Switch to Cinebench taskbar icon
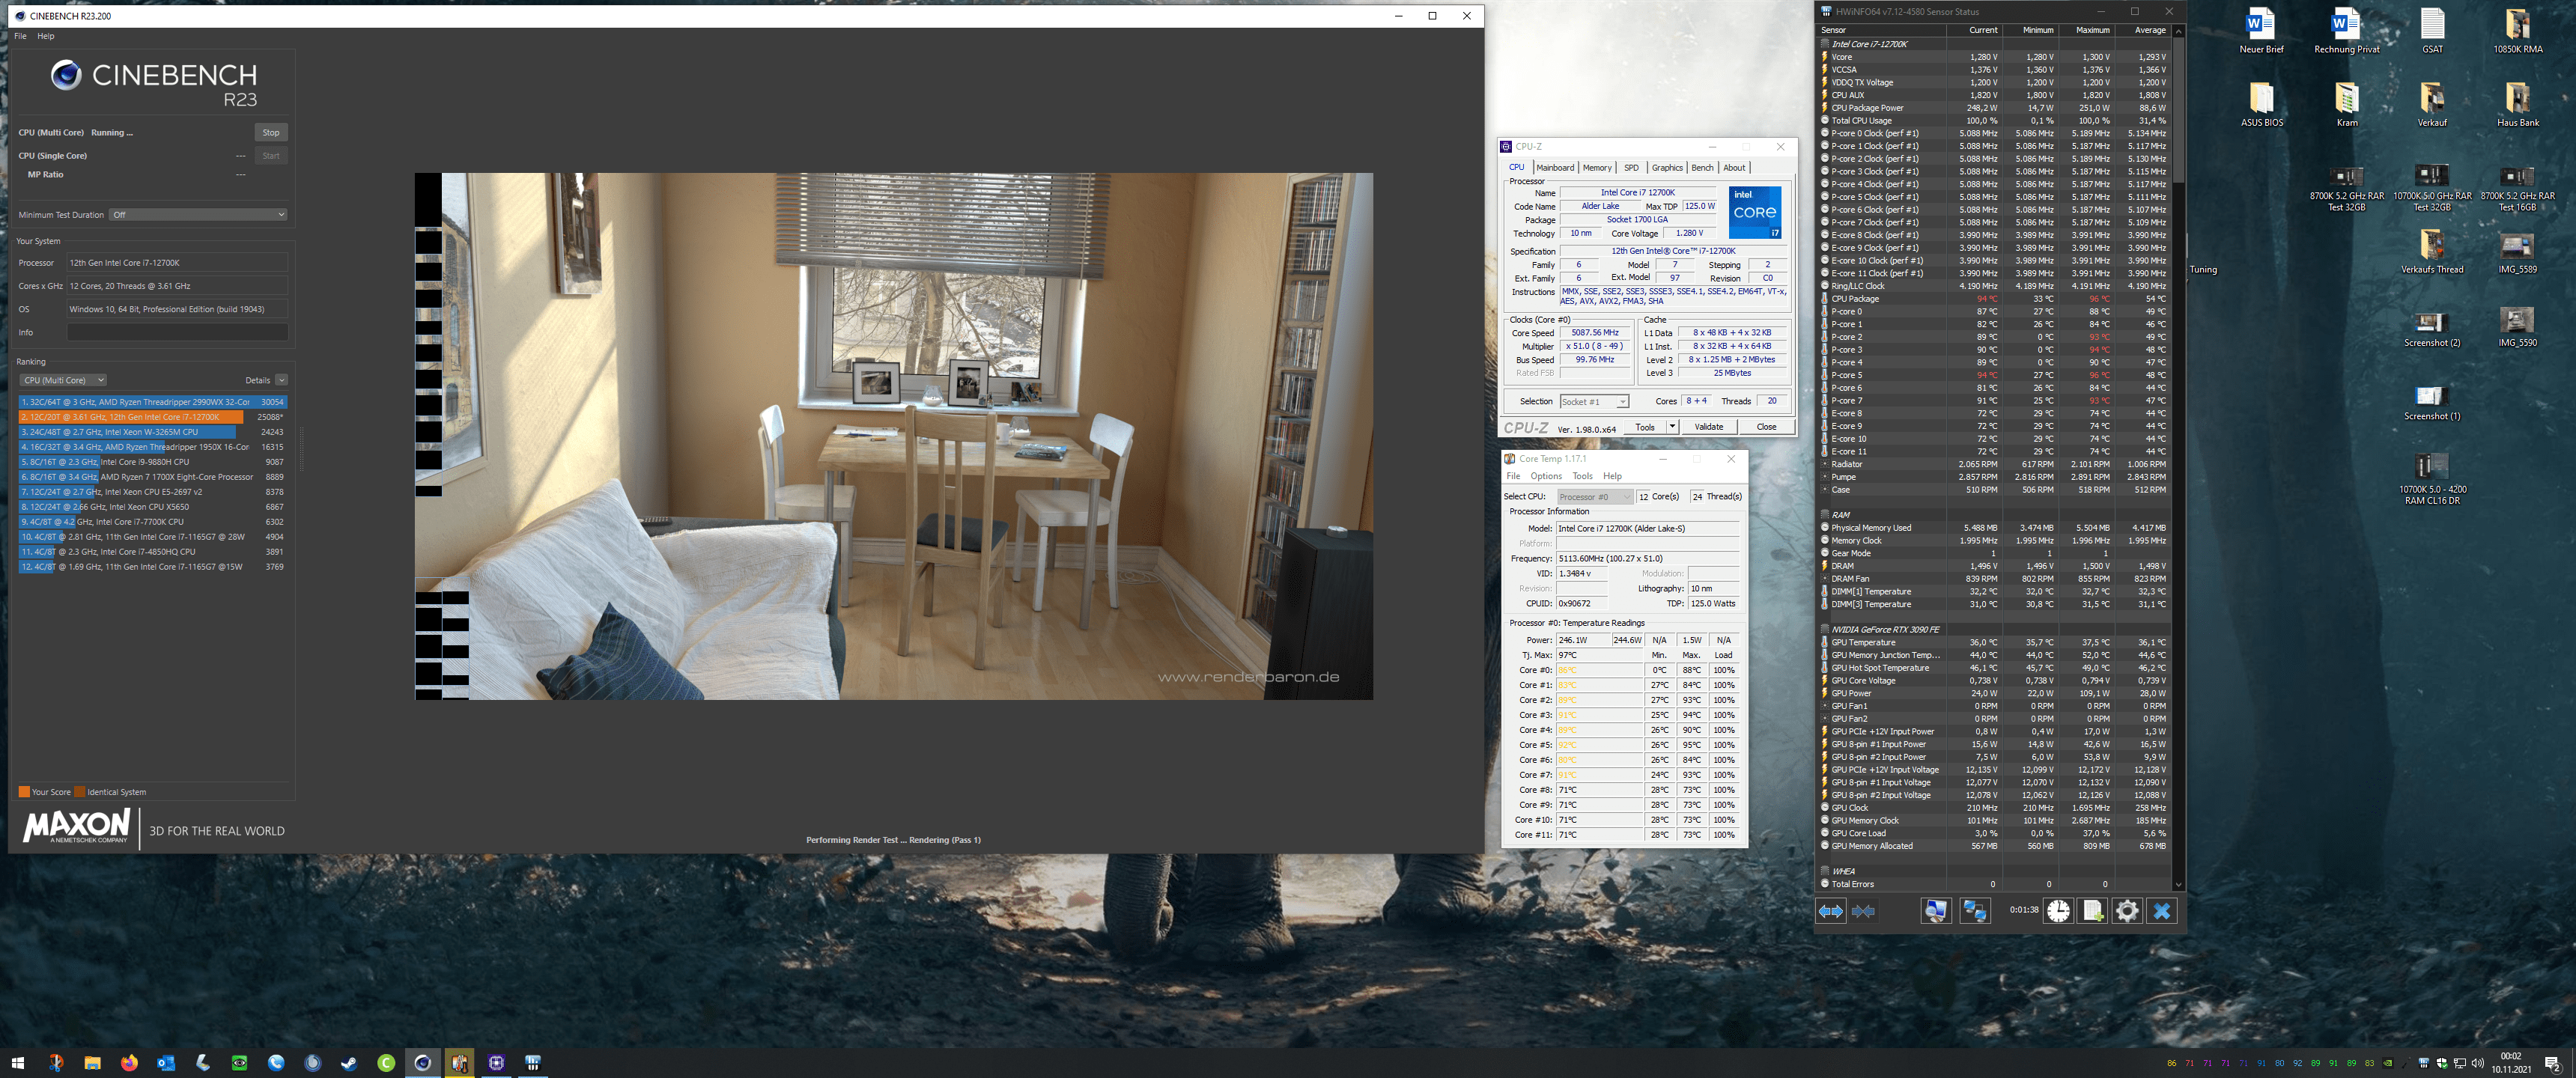The width and height of the screenshot is (2576, 1078). coord(423,1062)
